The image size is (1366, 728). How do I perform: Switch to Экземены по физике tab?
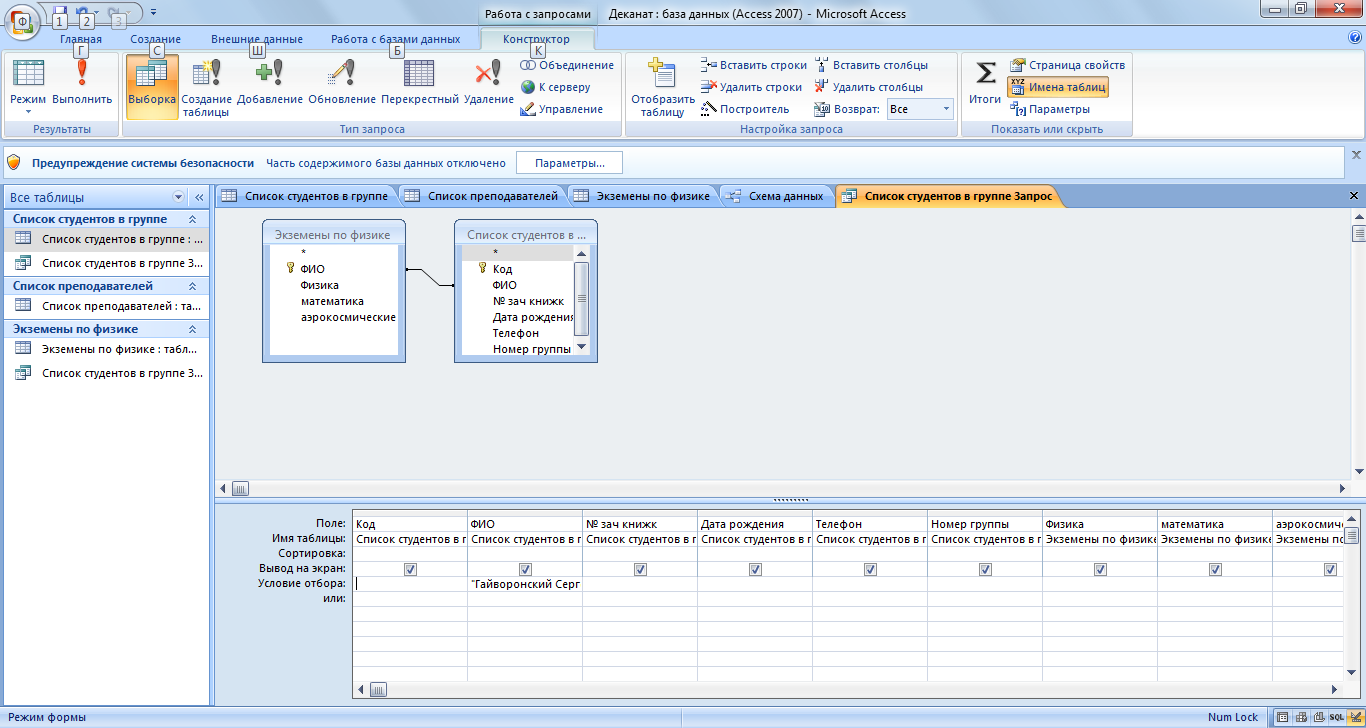click(642, 196)
